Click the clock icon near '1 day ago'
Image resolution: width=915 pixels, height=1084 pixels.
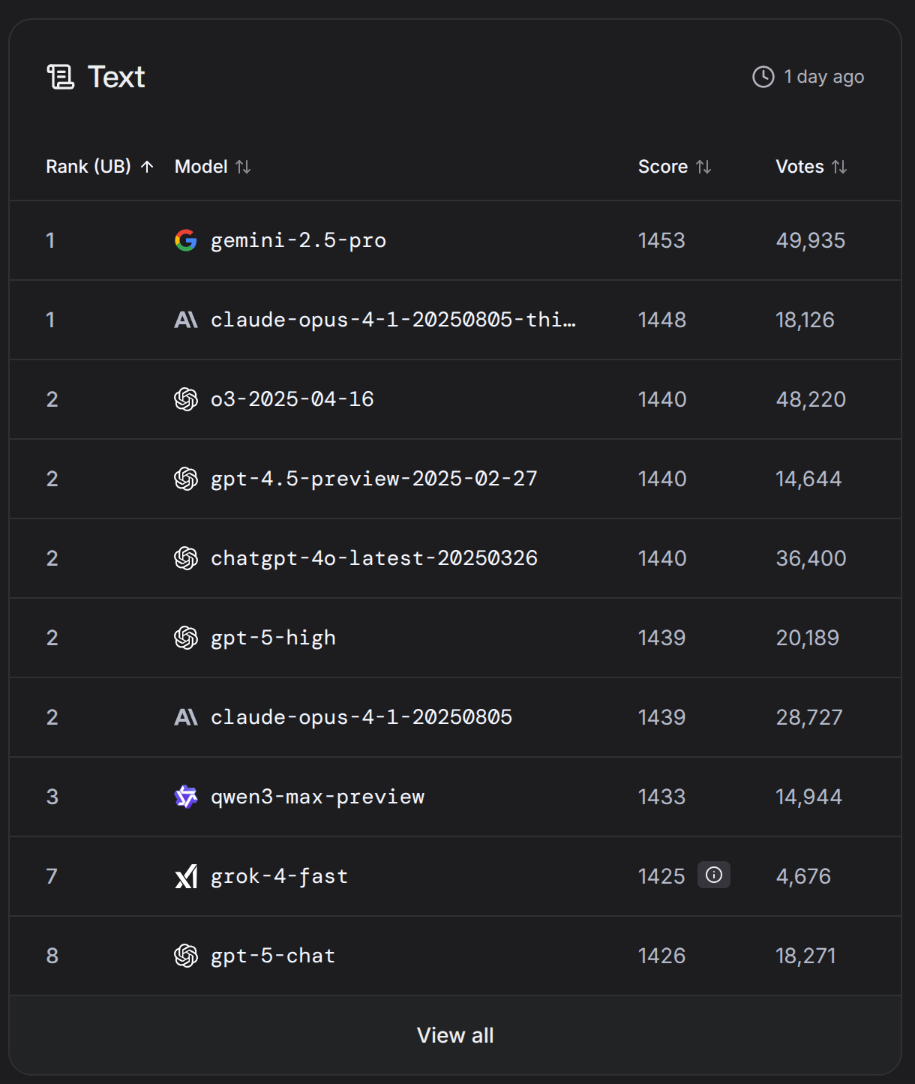coord(763,77)
